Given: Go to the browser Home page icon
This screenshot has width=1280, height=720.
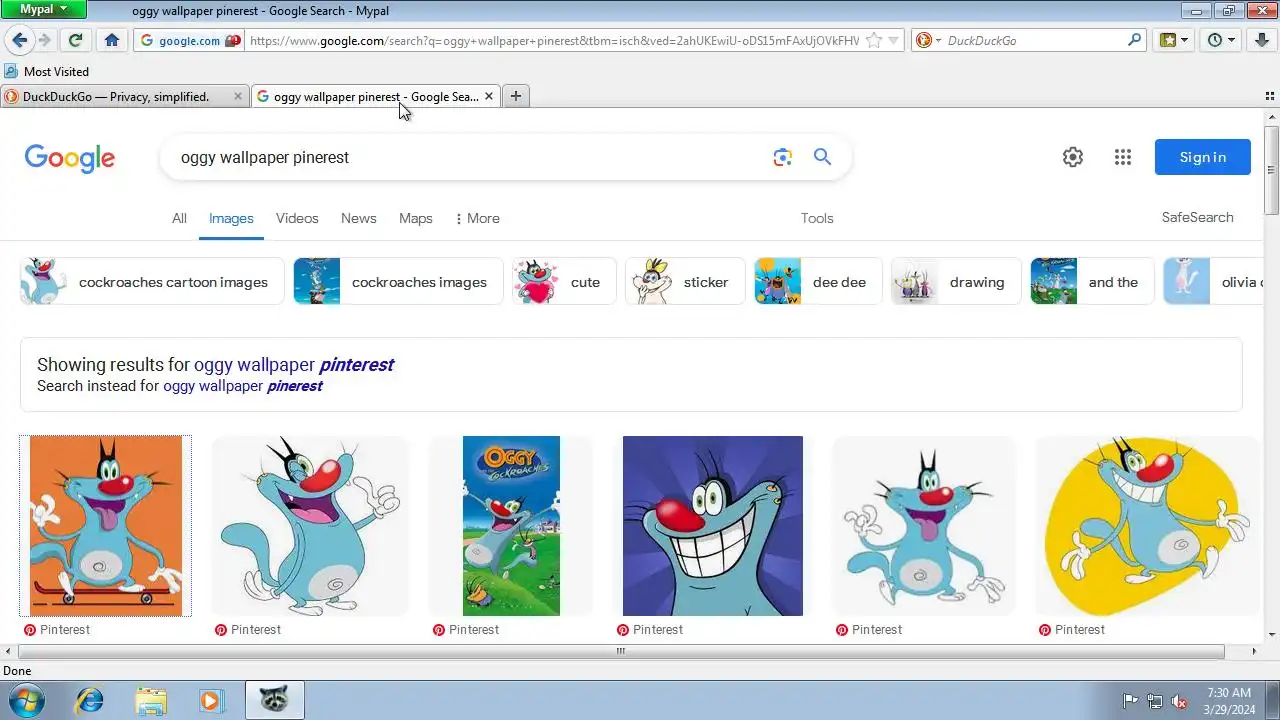Looking at the screenshot, I should coord(112,40).
